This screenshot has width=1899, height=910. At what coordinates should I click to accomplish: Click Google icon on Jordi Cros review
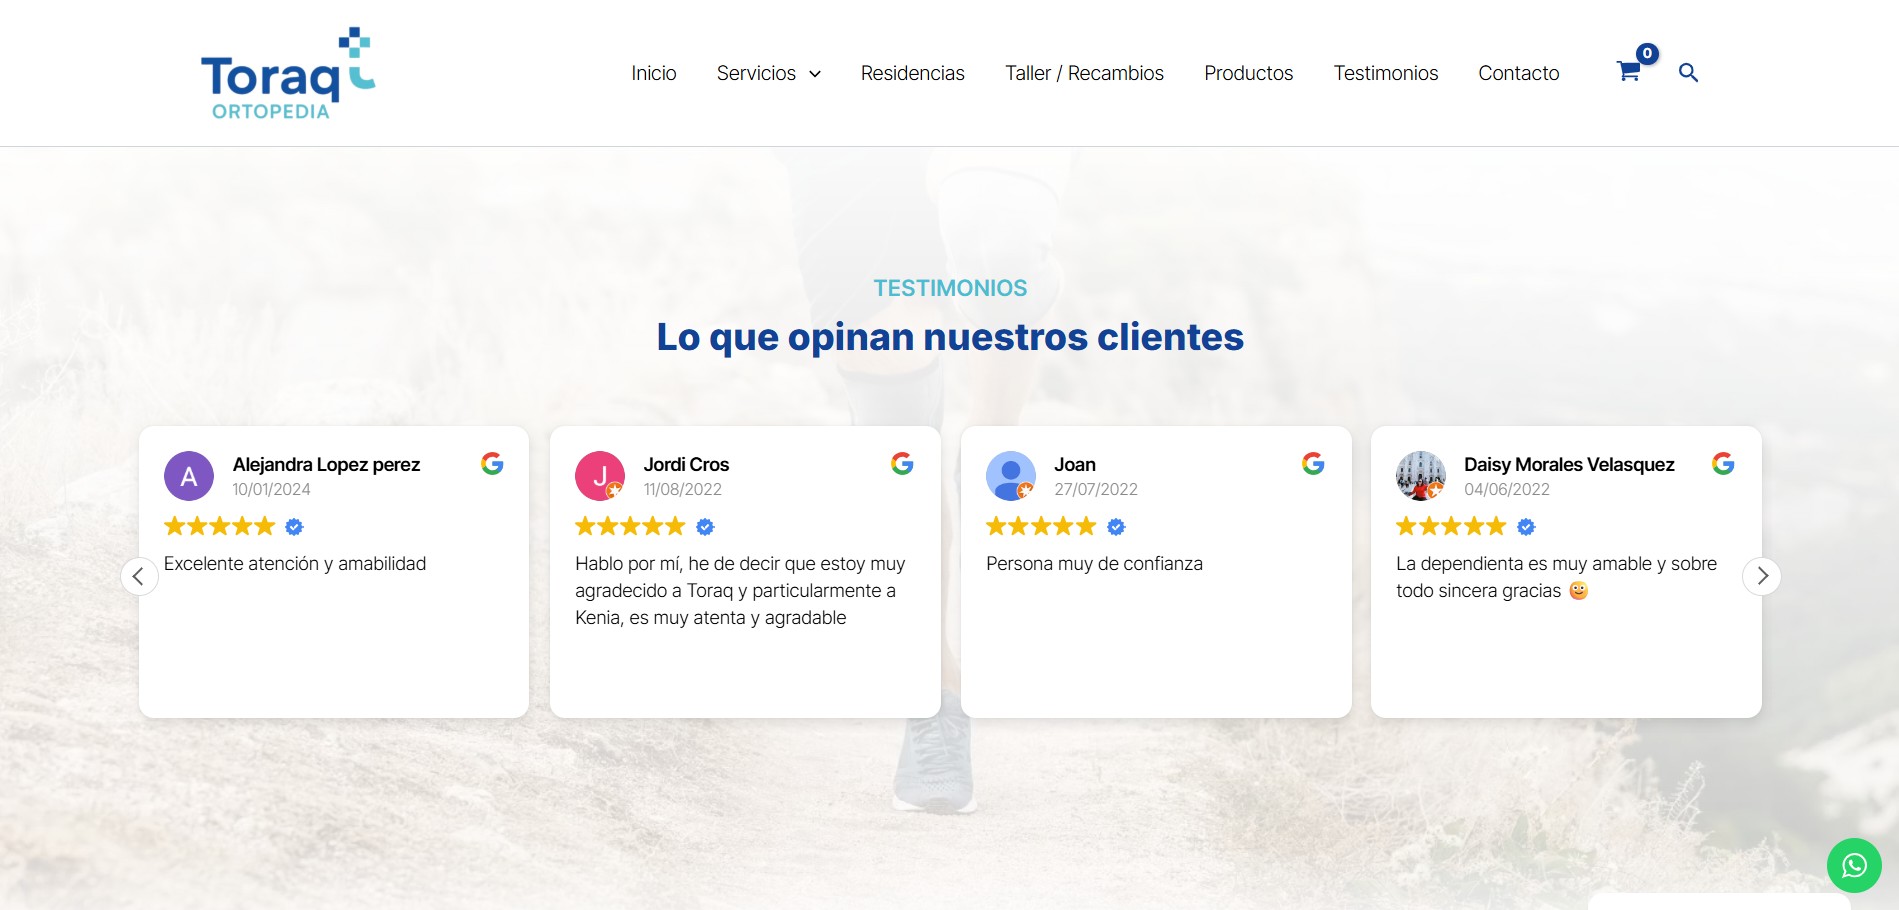(902, 464)
